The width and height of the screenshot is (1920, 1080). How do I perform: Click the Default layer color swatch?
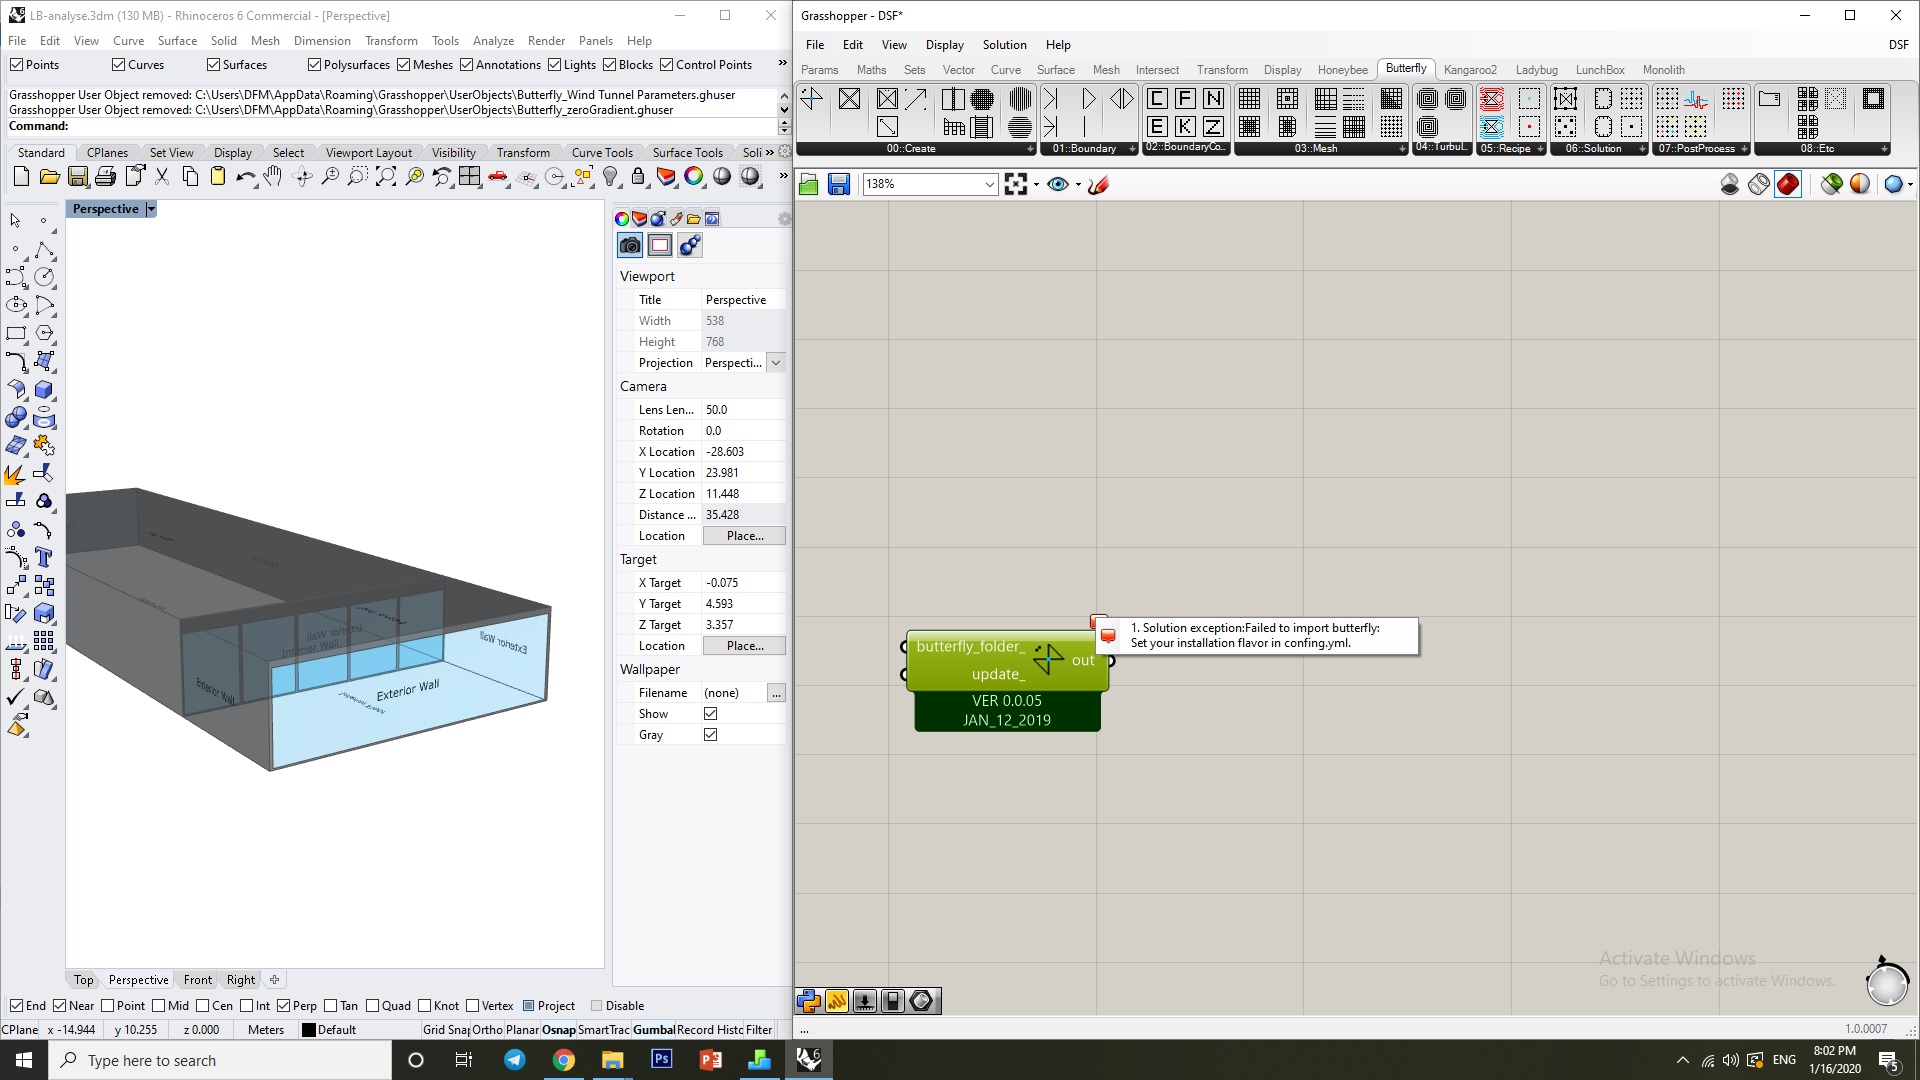tap(309, 1030)
